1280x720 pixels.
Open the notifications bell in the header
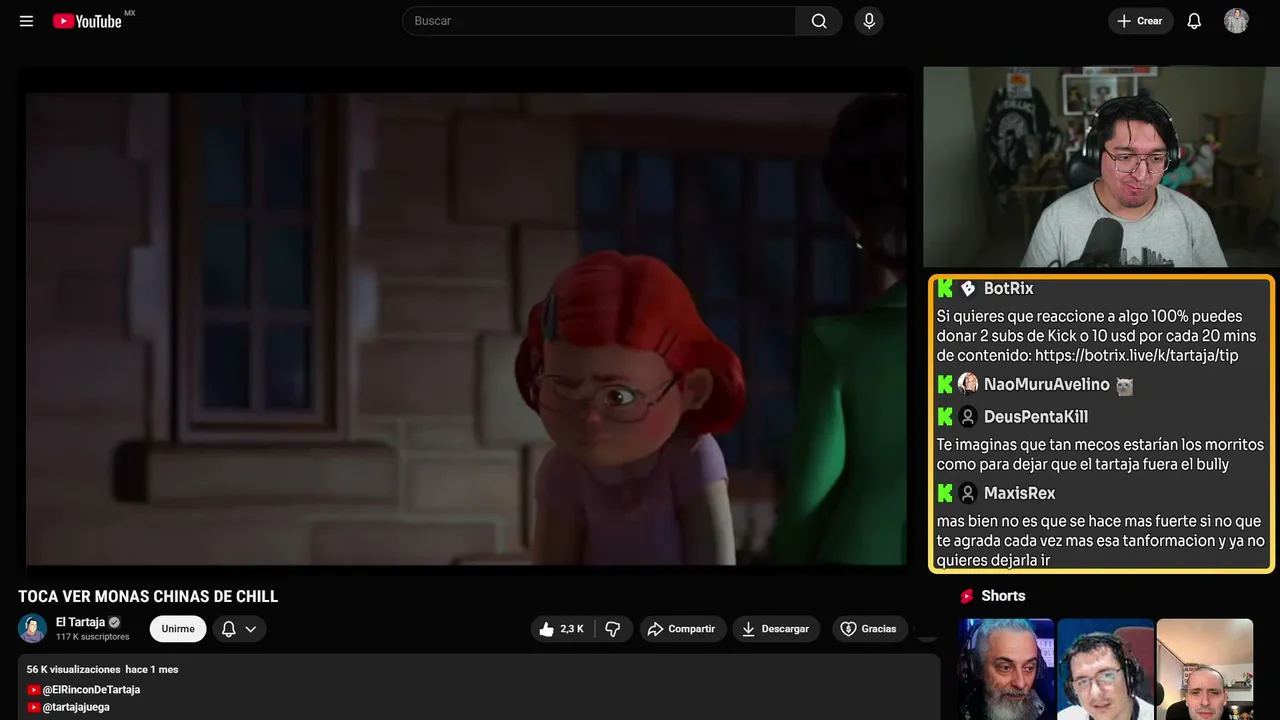coord(1194,21)
